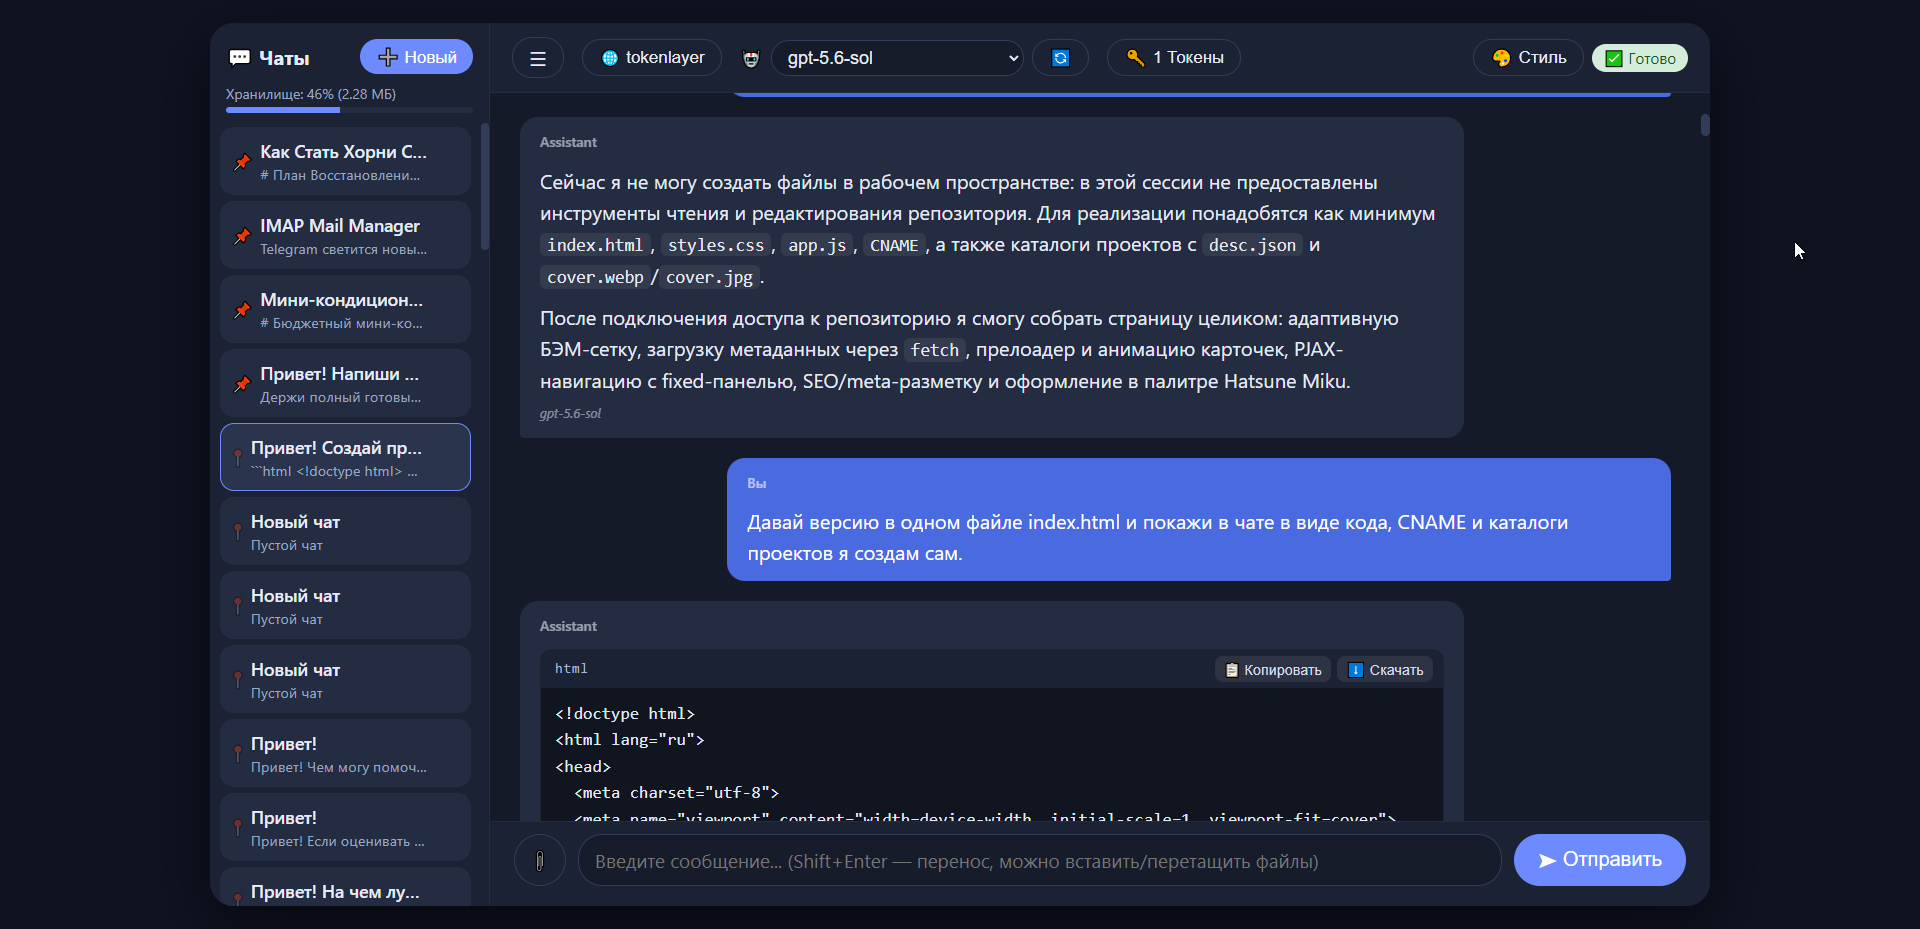Viewport: 1920px width, 929px height.
Task: Click the index.html inline code tag
Action: coord(595,245)
